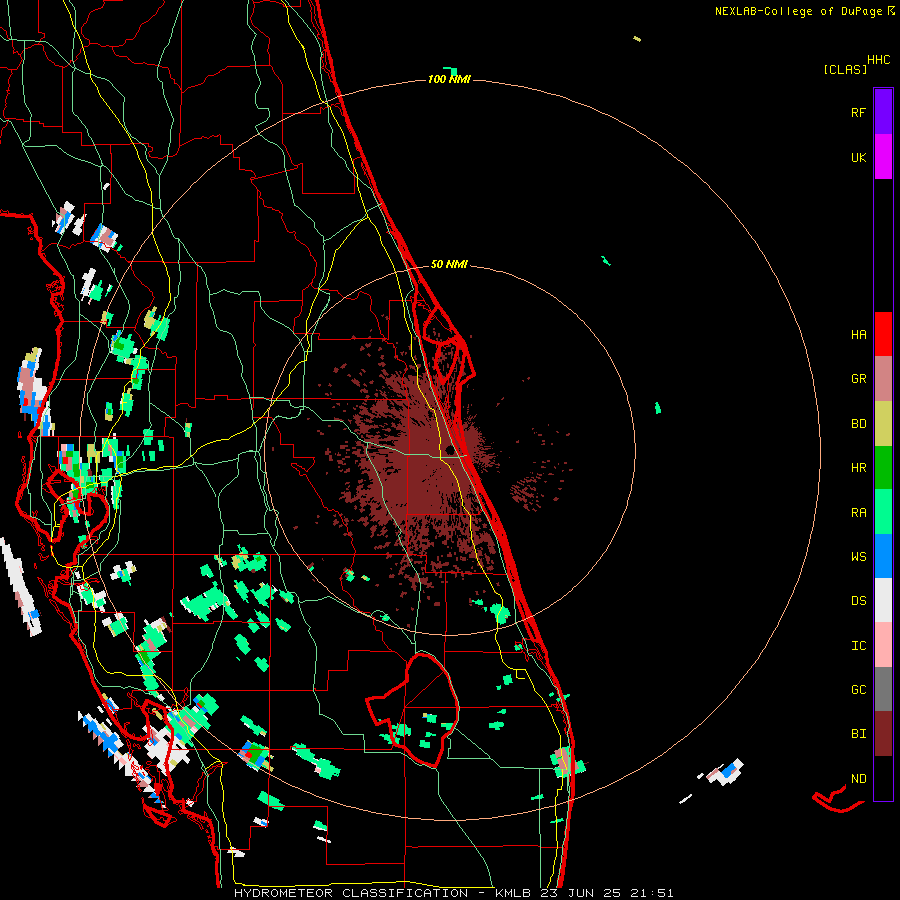900x900 pixels.
Task: Click the 21:51 timestamp in footer
Action: [651, 893]
